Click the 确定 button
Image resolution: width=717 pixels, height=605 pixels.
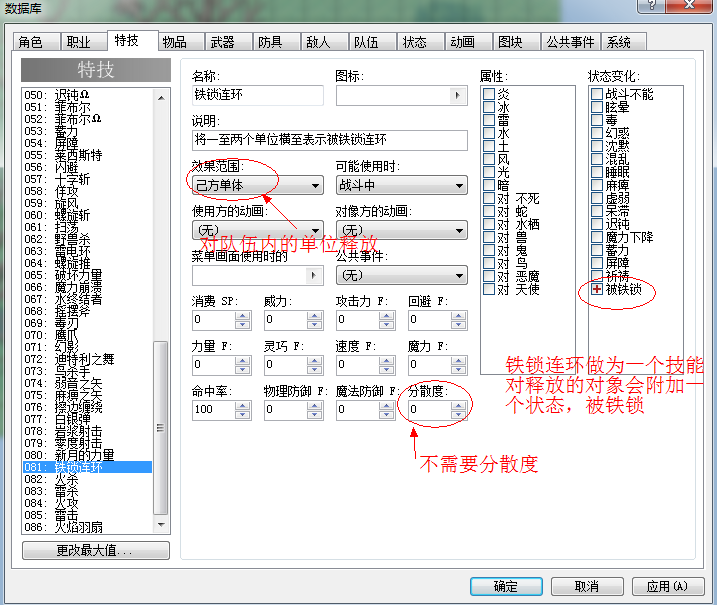[x=506, y=586]
